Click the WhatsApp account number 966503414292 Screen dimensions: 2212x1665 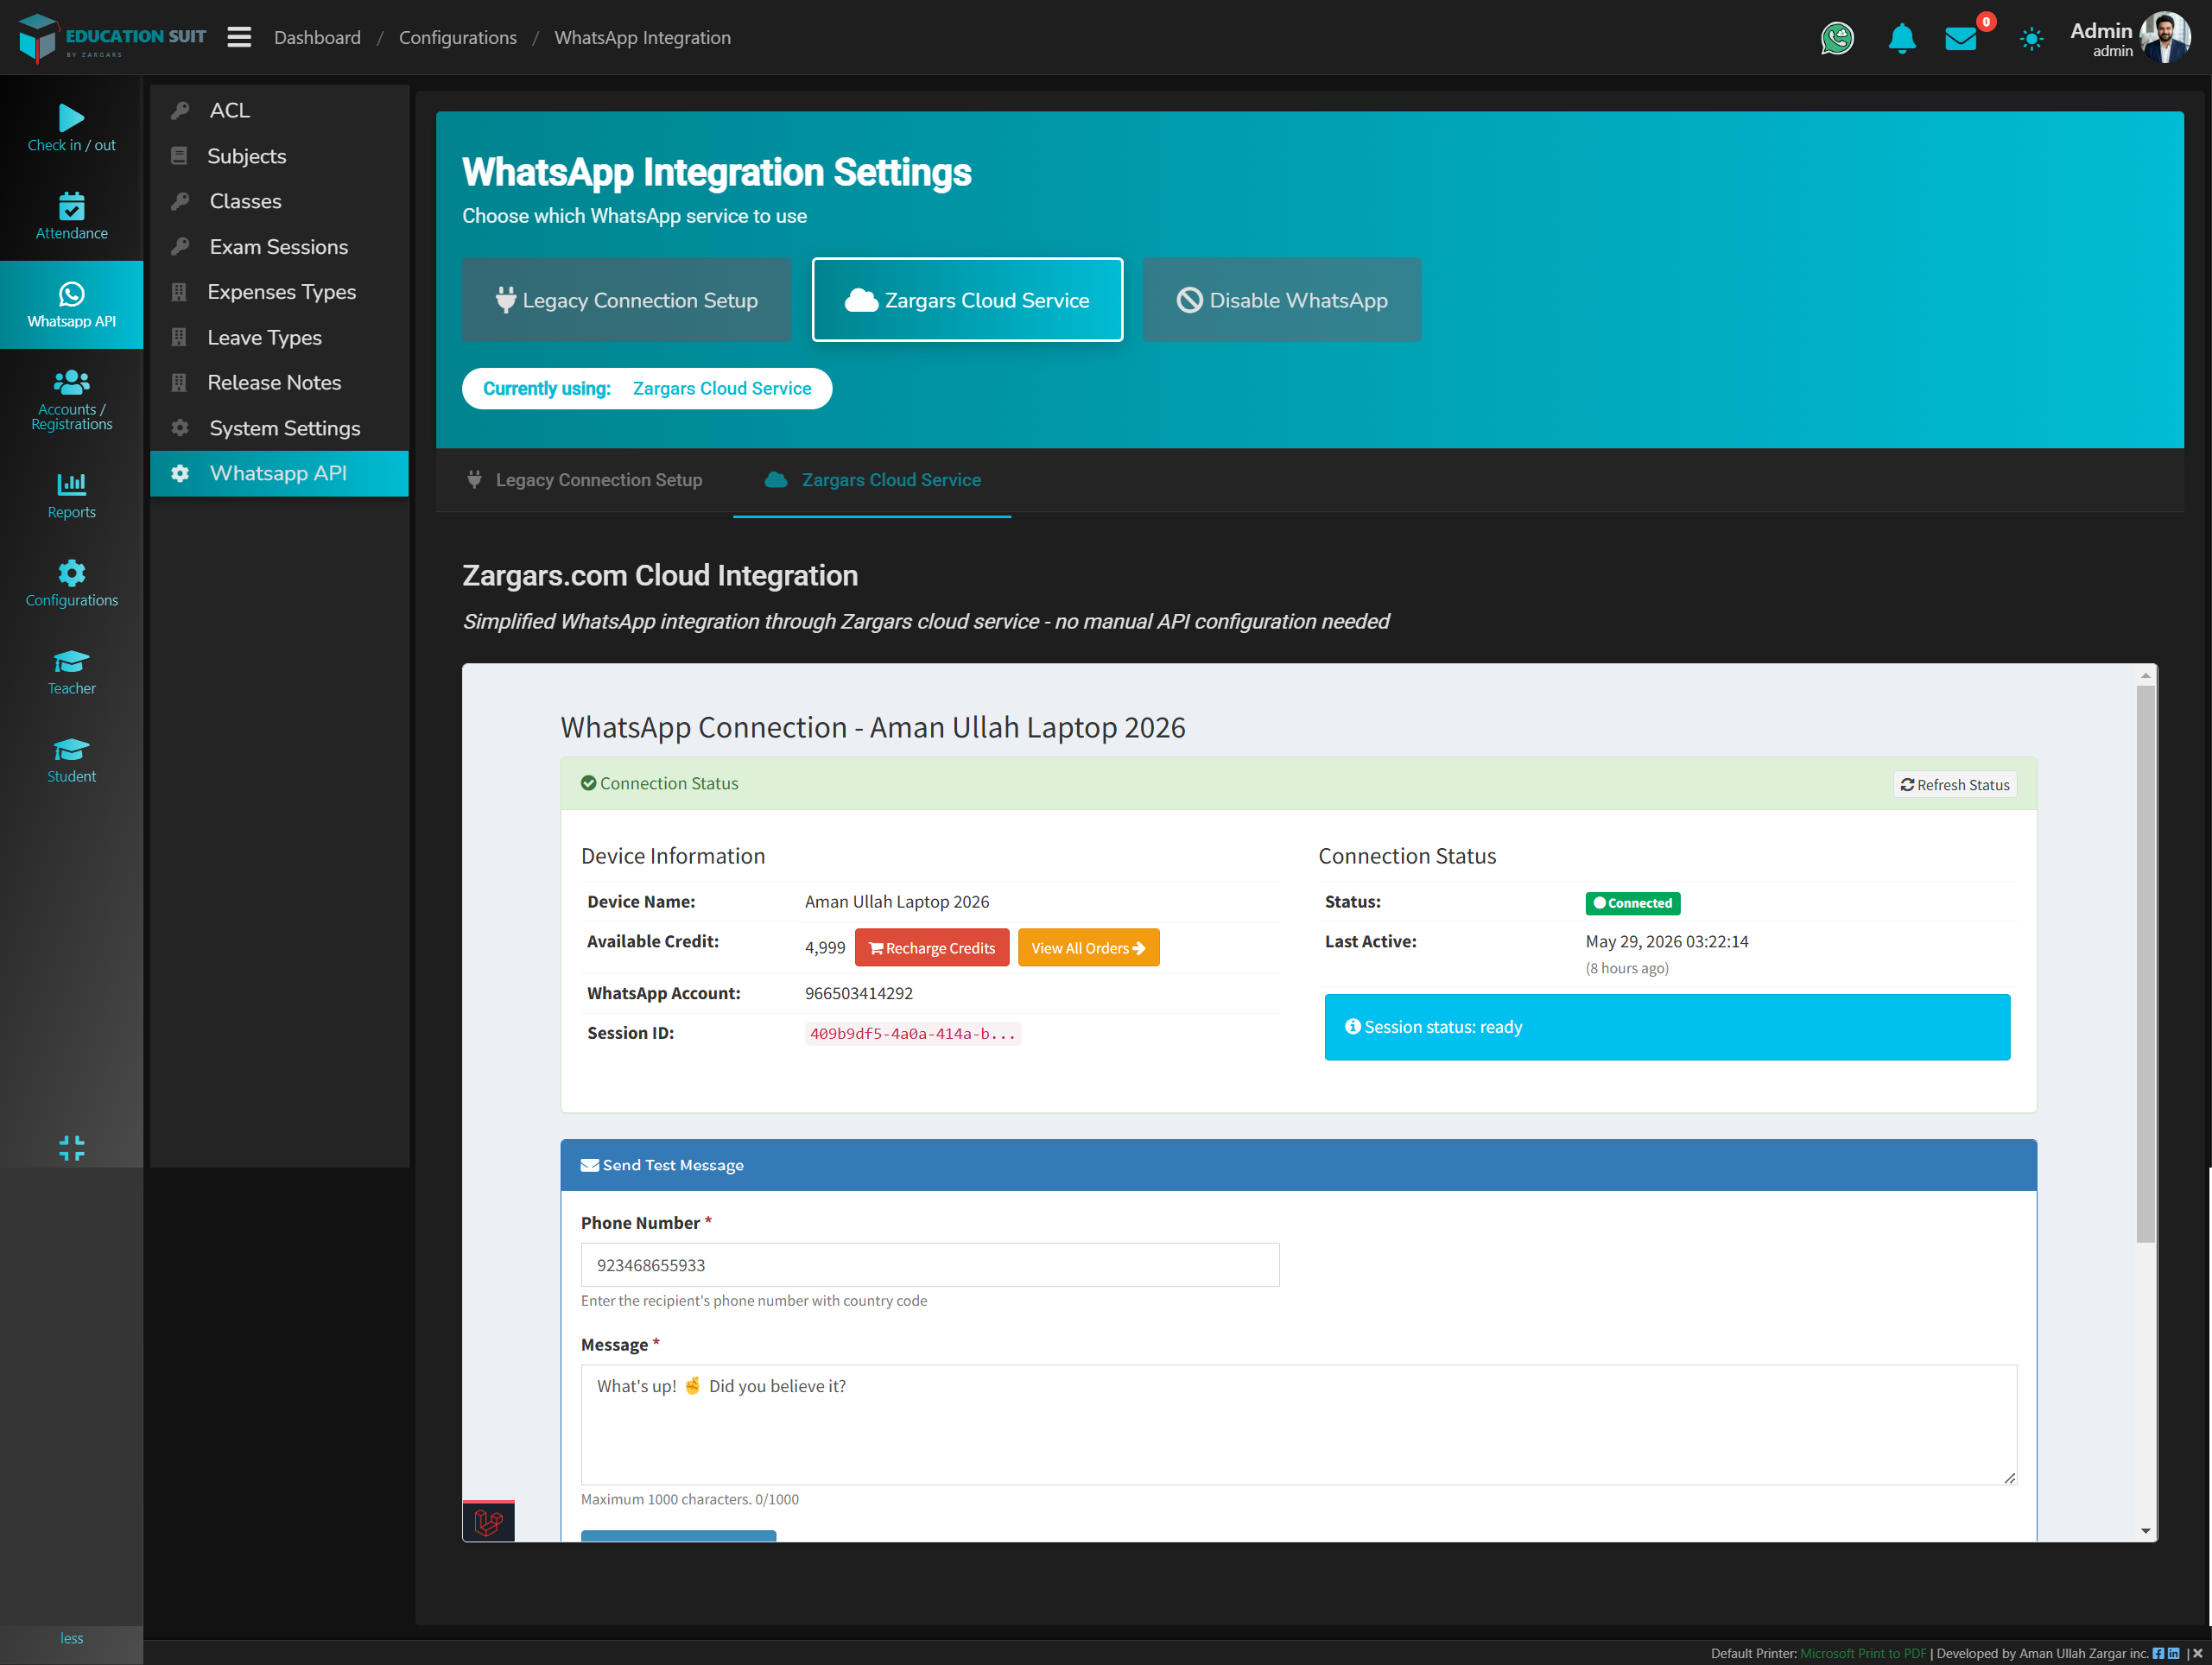click(x=858, y=993)
